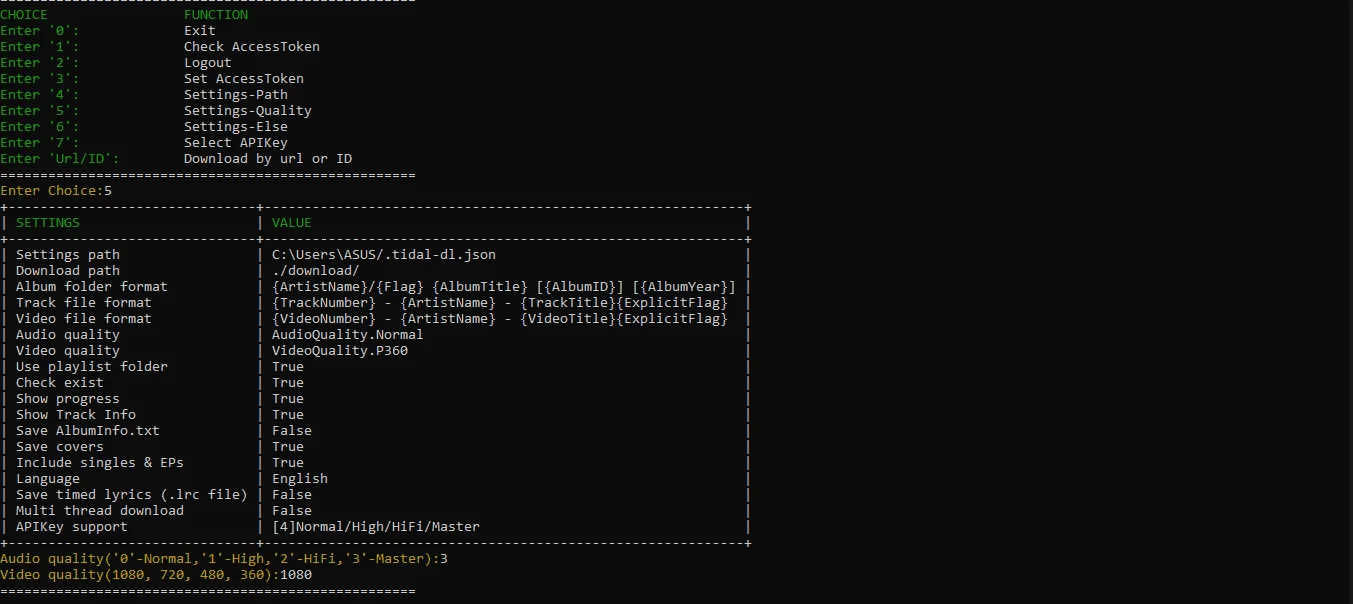The height and width of the screenshot is (604, 1353).
Task: Click the 'Check AccessToken' menu line
Action: click(x=252, y=47)
